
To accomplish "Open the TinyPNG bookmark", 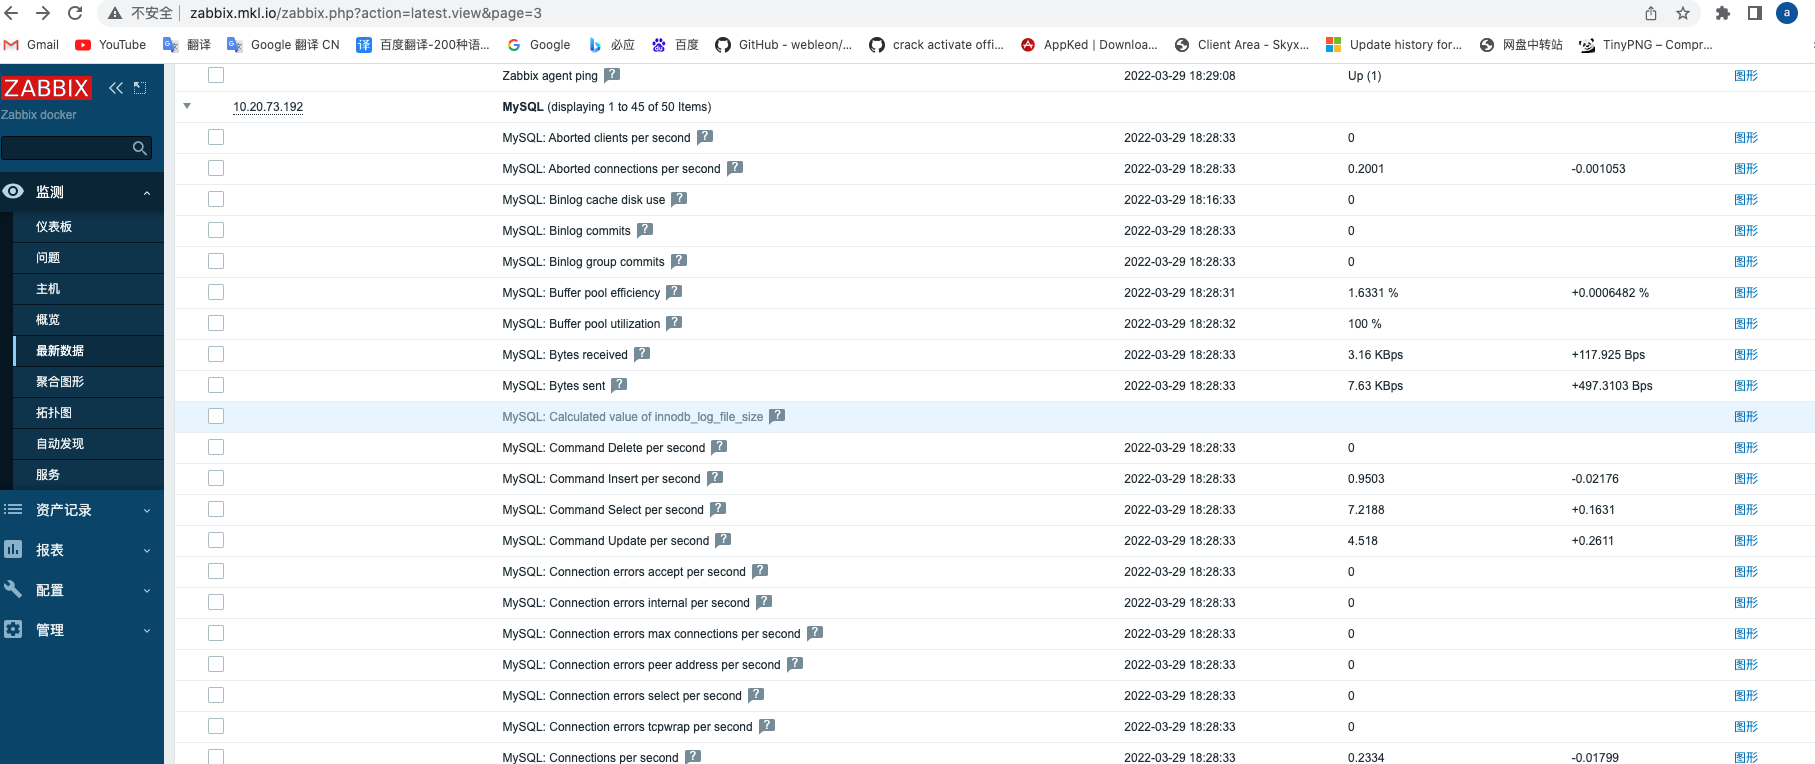I will coord(1646,45).
